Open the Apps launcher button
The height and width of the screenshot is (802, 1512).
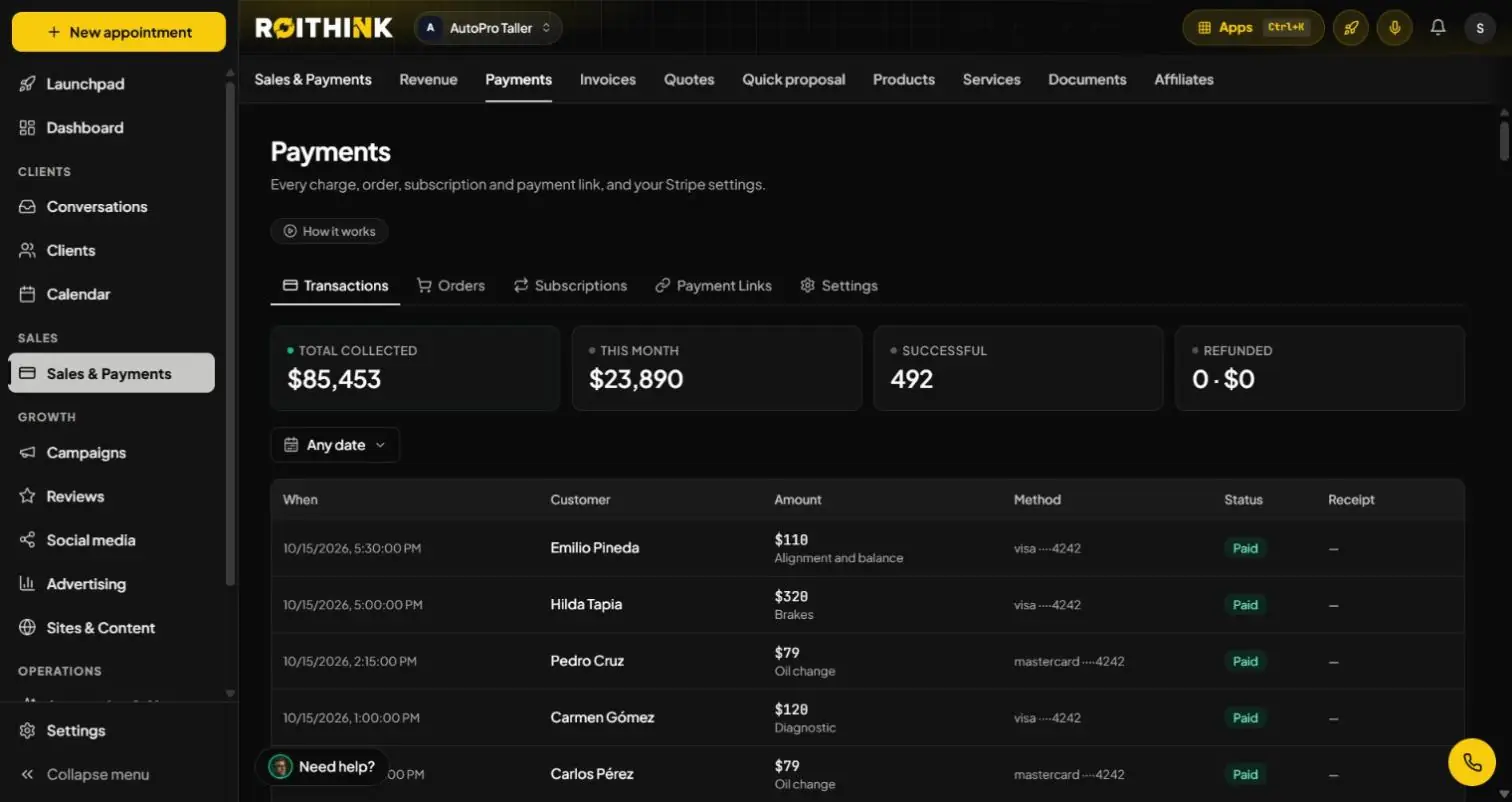[x=1253, y=28]
